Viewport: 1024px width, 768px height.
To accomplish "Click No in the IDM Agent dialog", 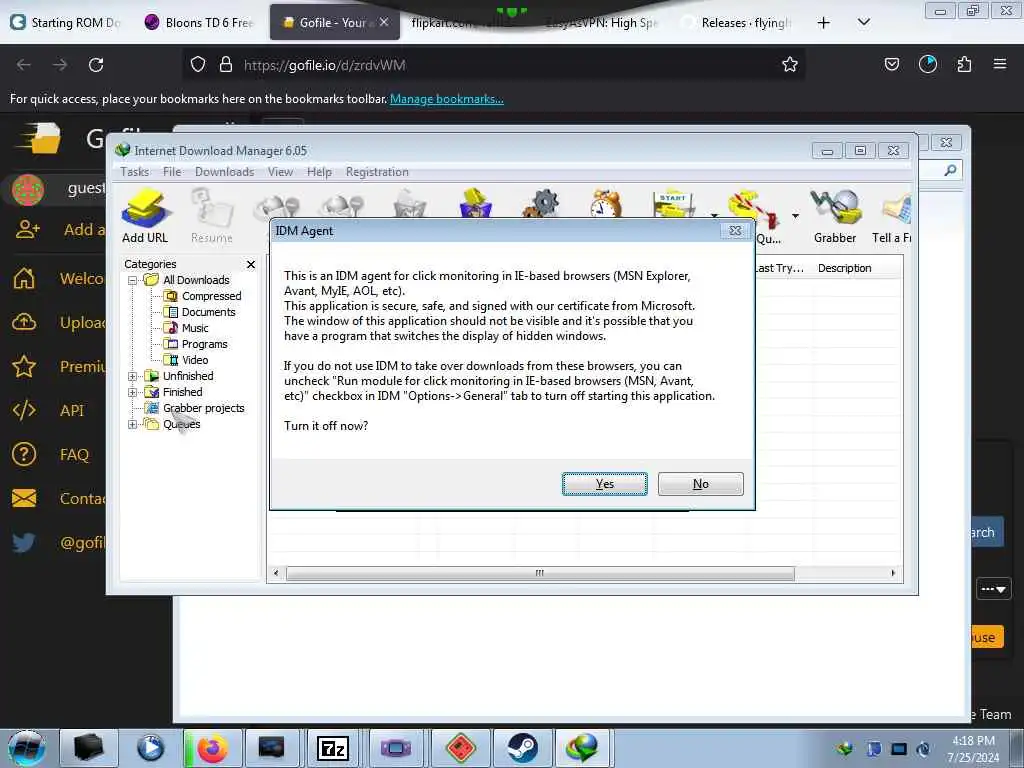I will click(x=701, y=484).
